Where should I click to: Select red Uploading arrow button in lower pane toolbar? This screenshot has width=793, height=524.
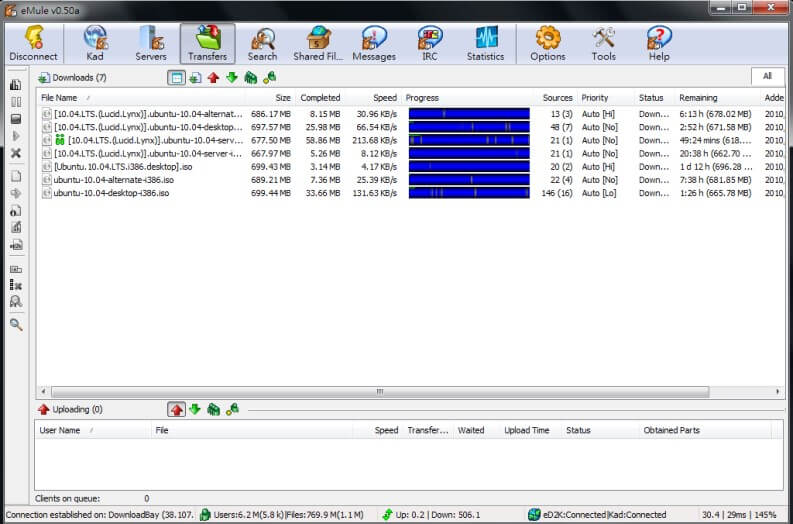pos(177,409)
